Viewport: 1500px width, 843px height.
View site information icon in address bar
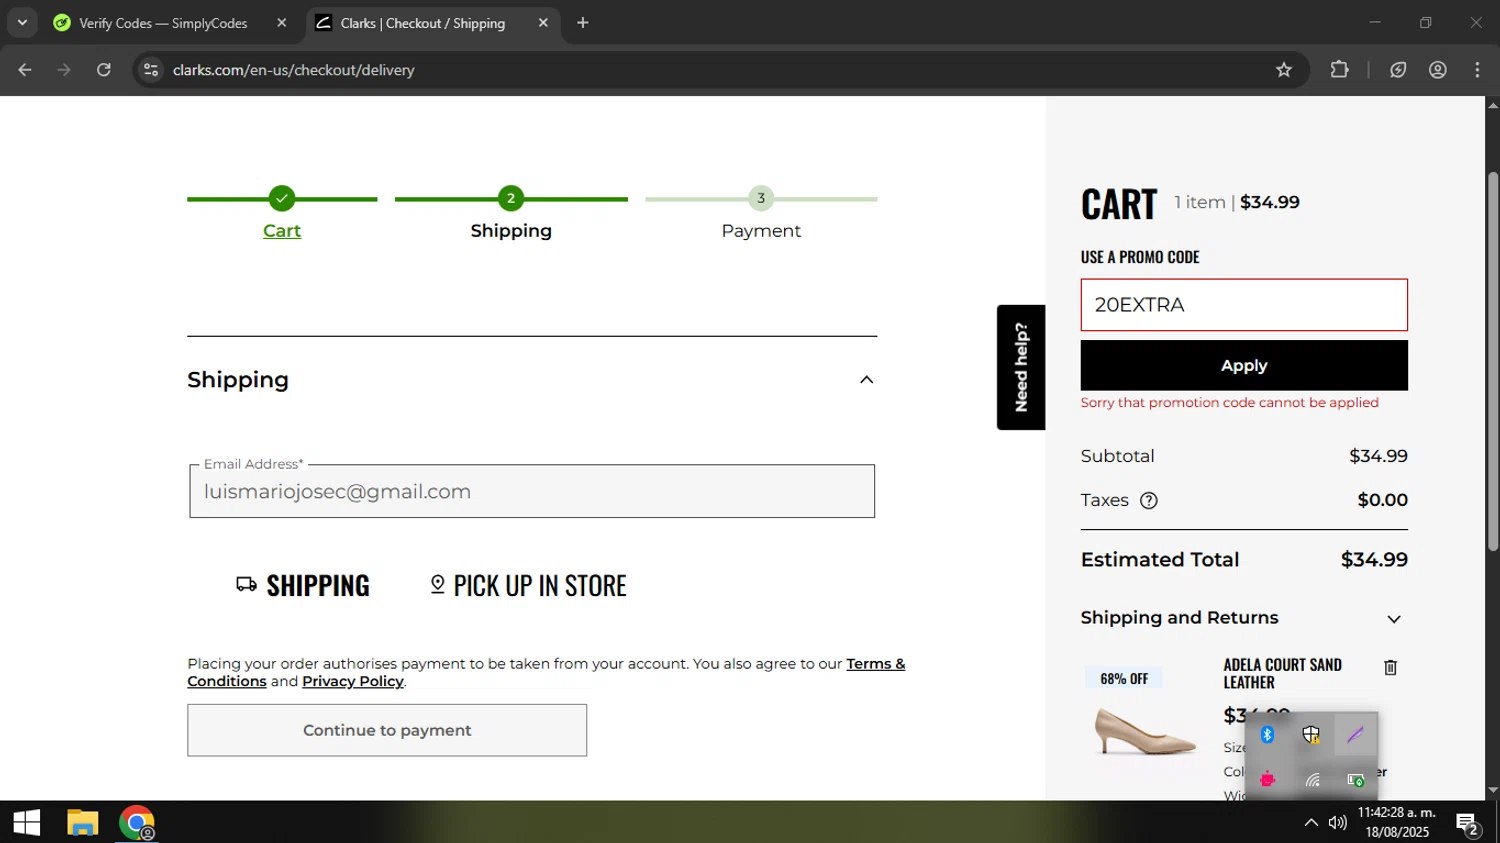point(151,70)
